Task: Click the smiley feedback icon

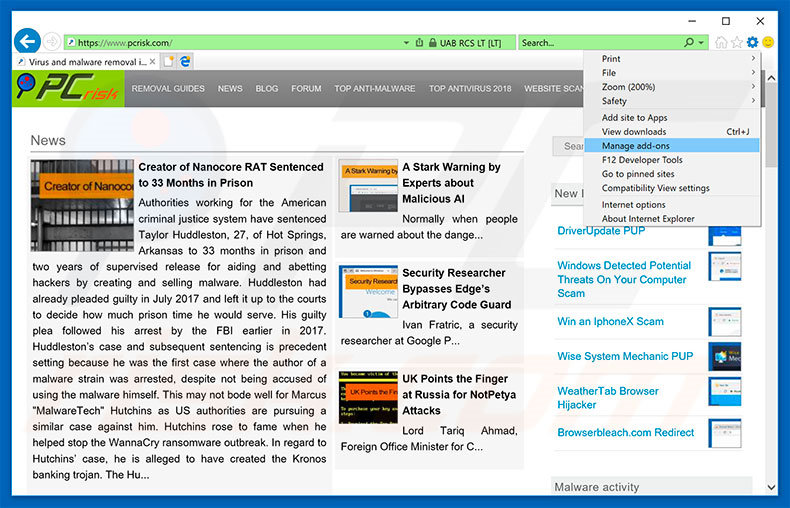Action: point(768,43)
